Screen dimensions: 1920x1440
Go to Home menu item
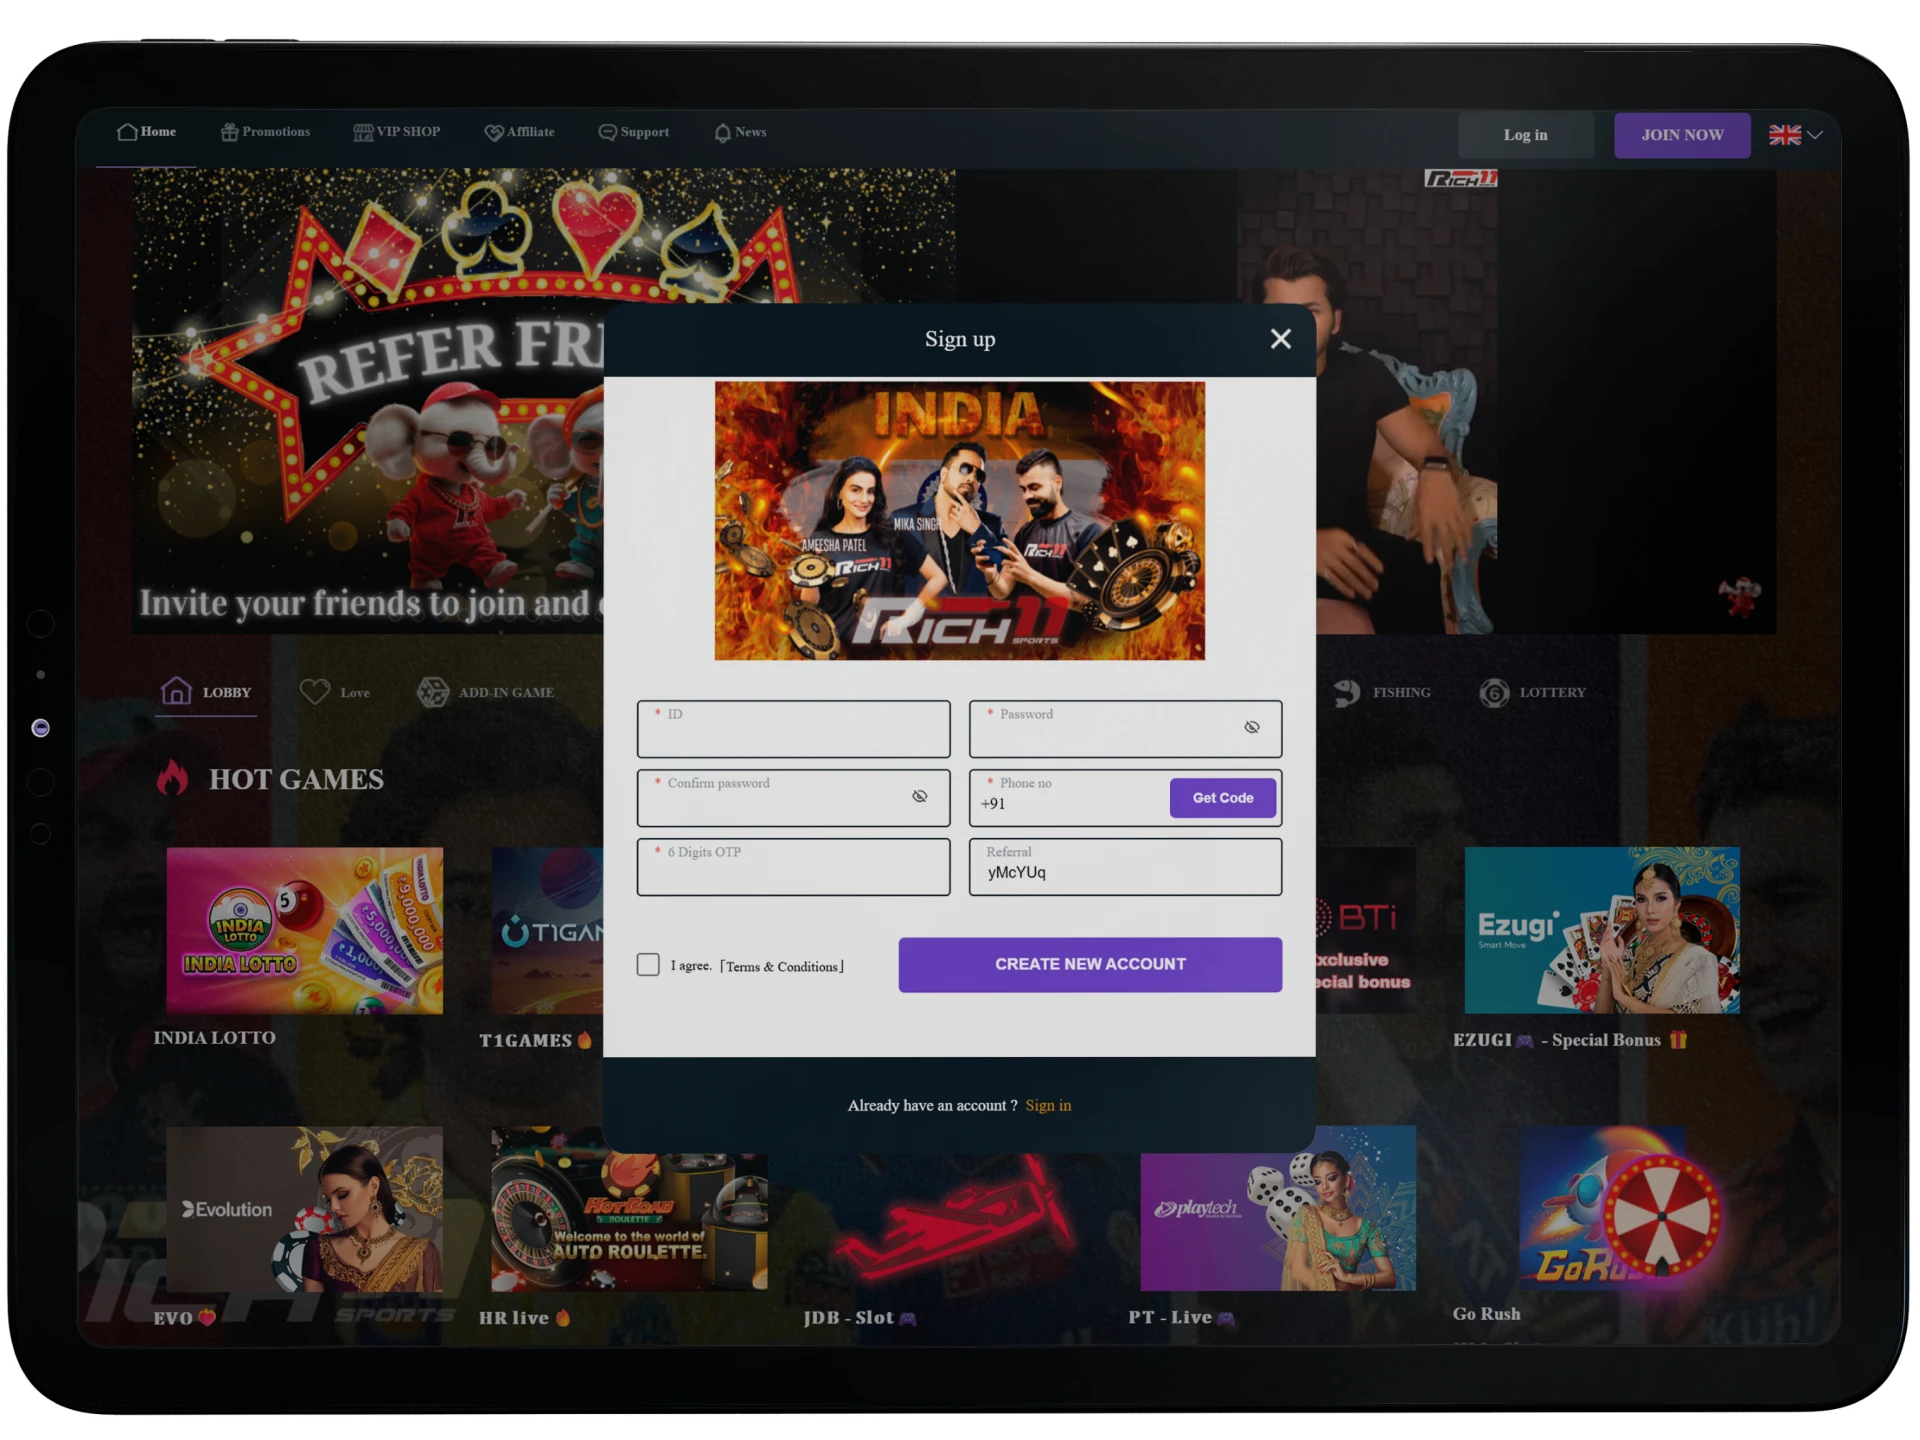point(147,132)
